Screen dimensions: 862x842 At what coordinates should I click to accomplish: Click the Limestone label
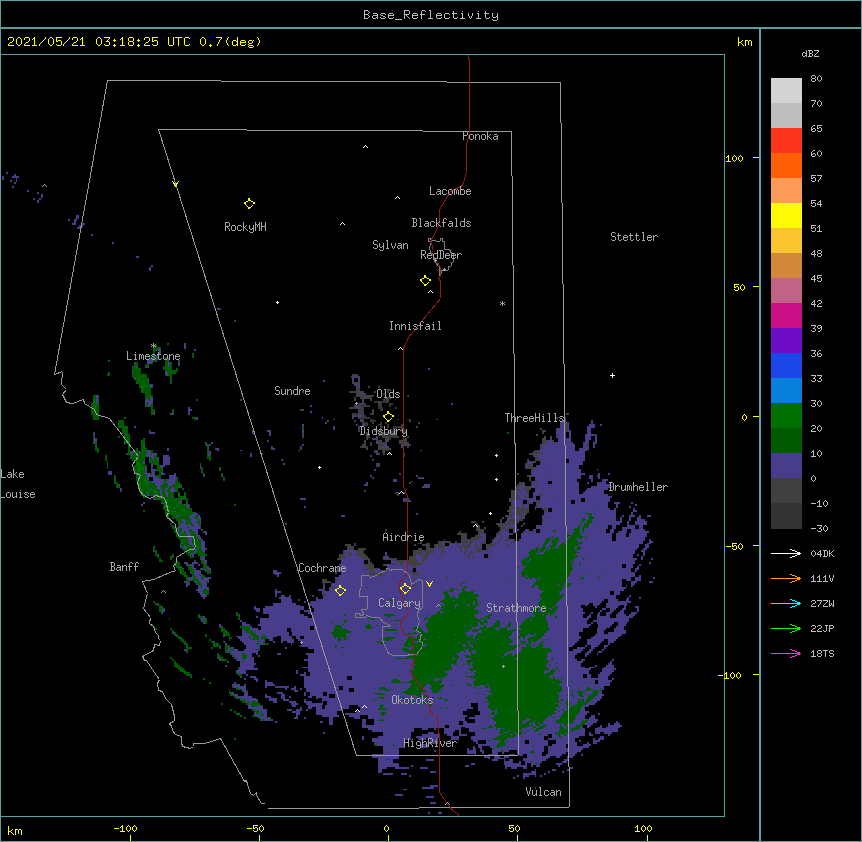[x=153, y=356]
